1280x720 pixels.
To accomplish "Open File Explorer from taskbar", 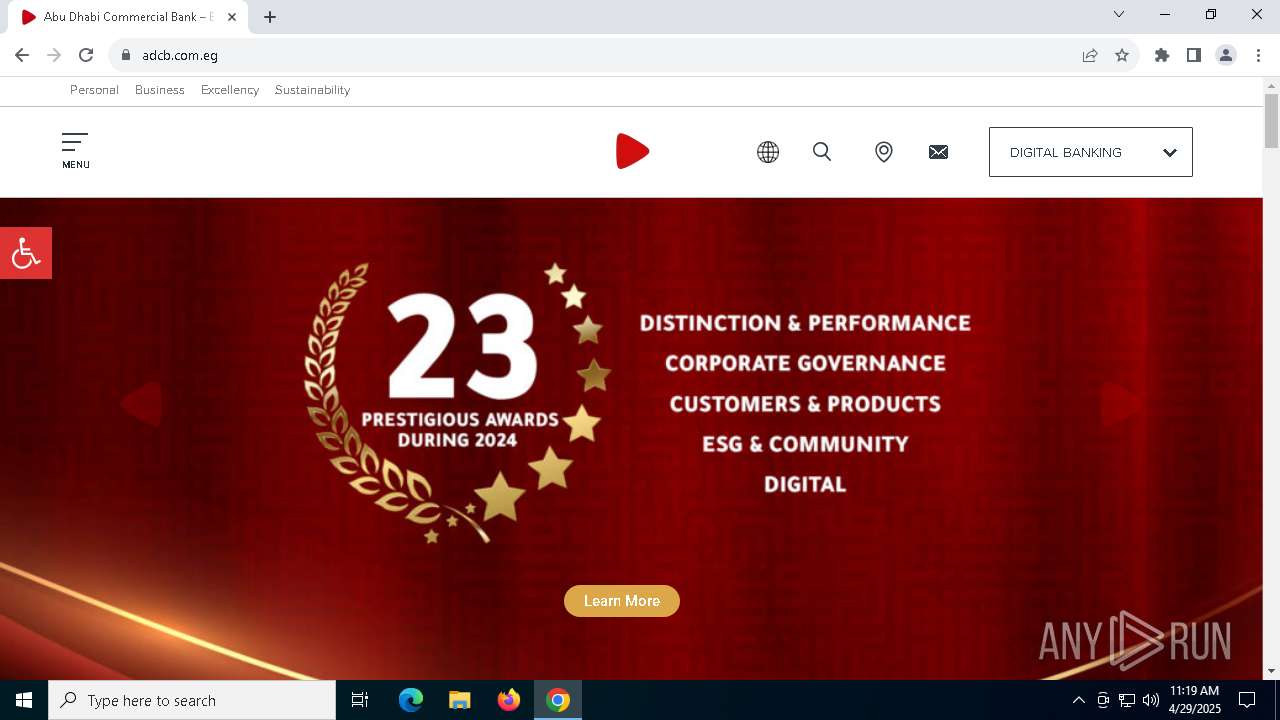I will (459, 700).
